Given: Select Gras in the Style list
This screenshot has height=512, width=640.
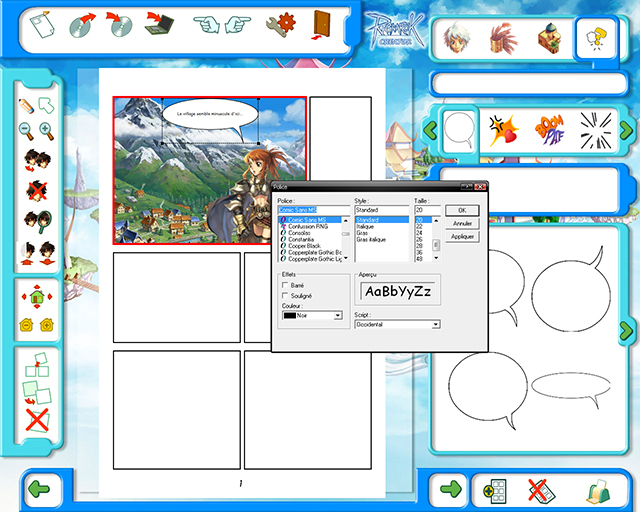Looking at the screenshot, I should pos(362,233).
